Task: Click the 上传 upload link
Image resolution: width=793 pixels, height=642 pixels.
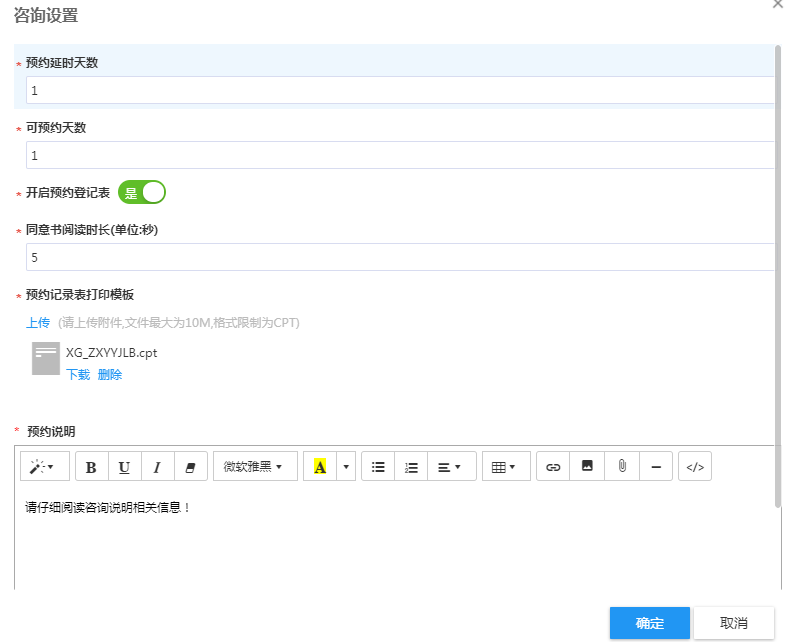Action: (x=38, y=323)
